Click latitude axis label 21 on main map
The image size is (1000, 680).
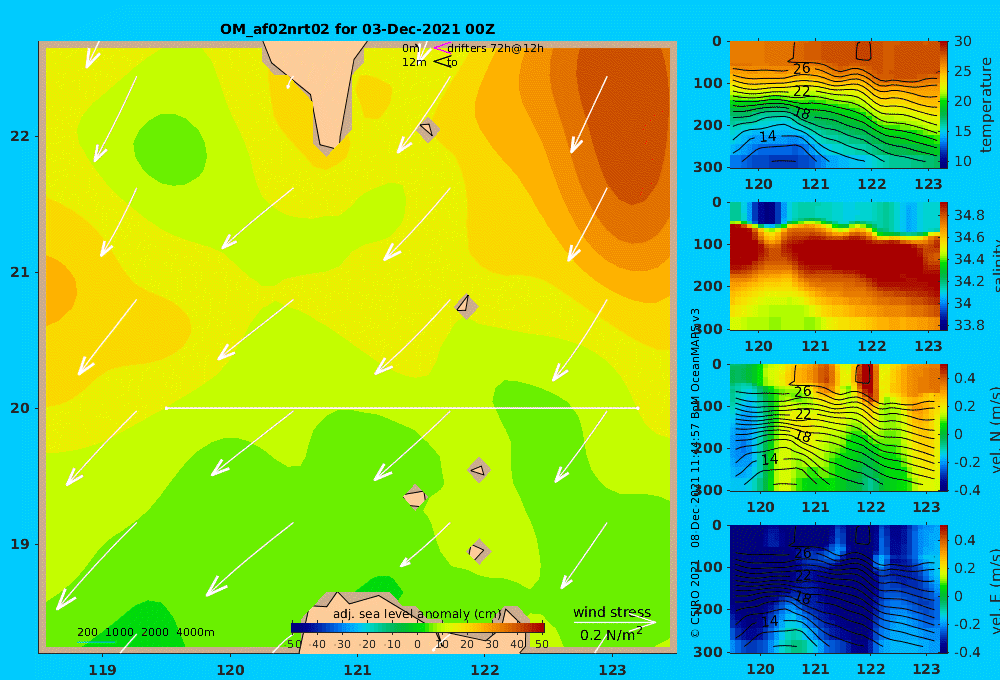[20, 272]
